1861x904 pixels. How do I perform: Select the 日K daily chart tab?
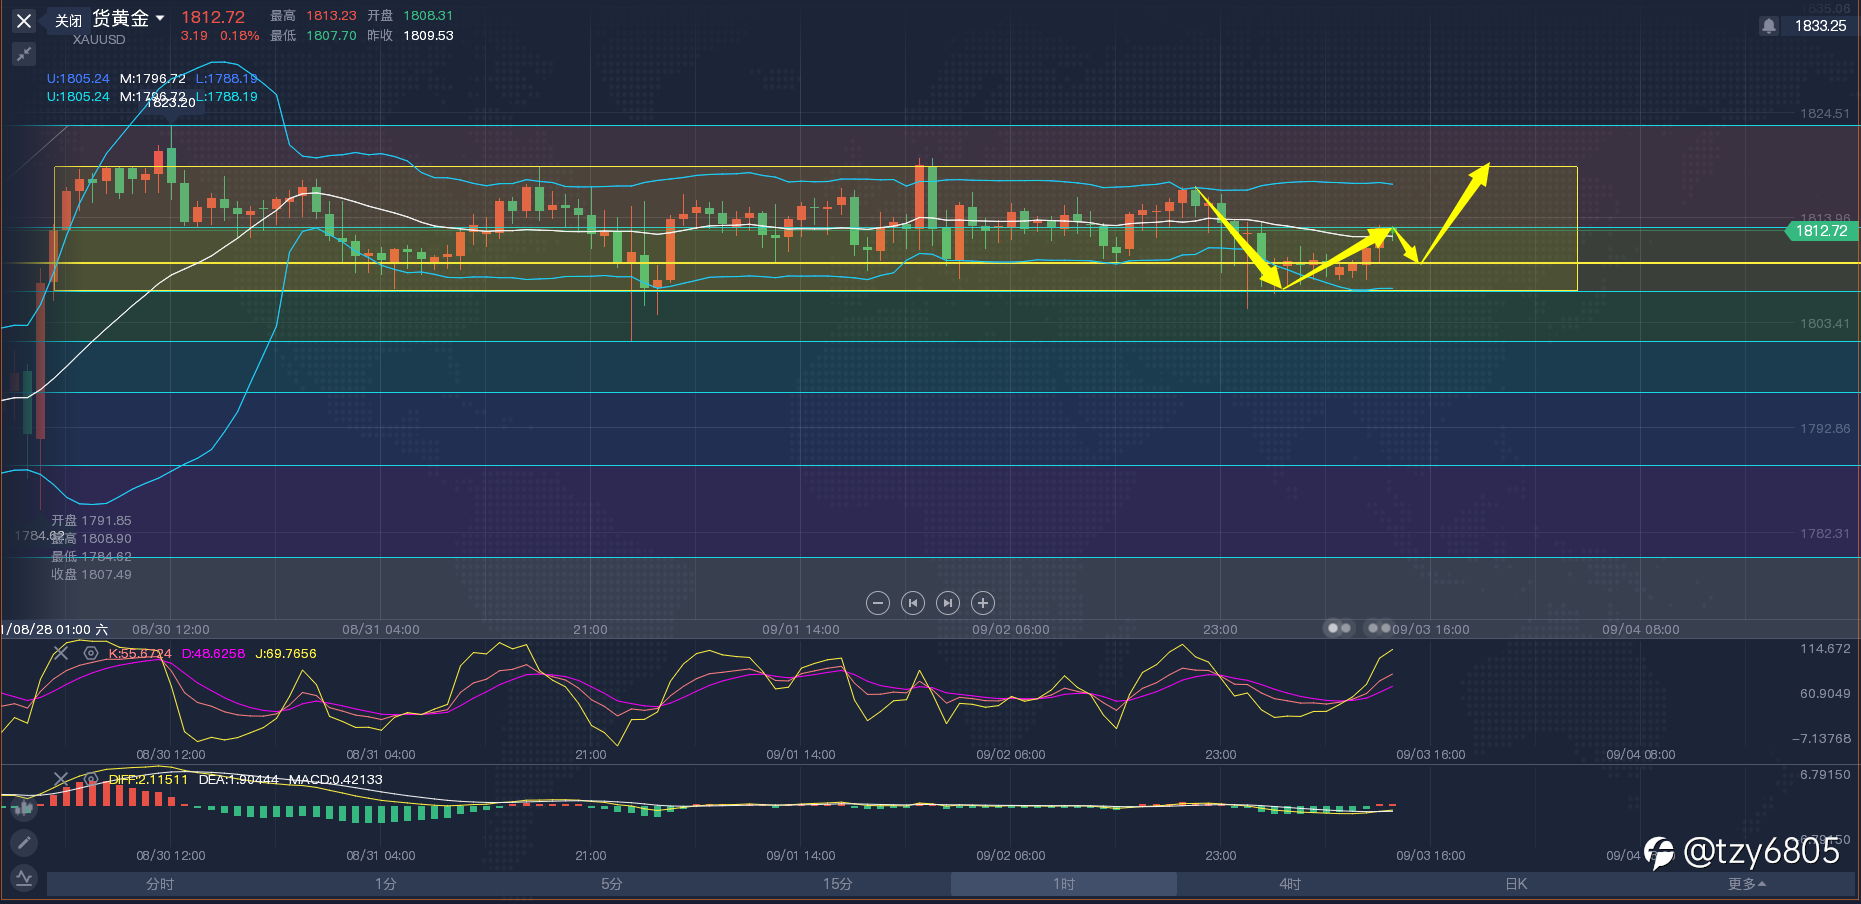(x=1516, y=884)
